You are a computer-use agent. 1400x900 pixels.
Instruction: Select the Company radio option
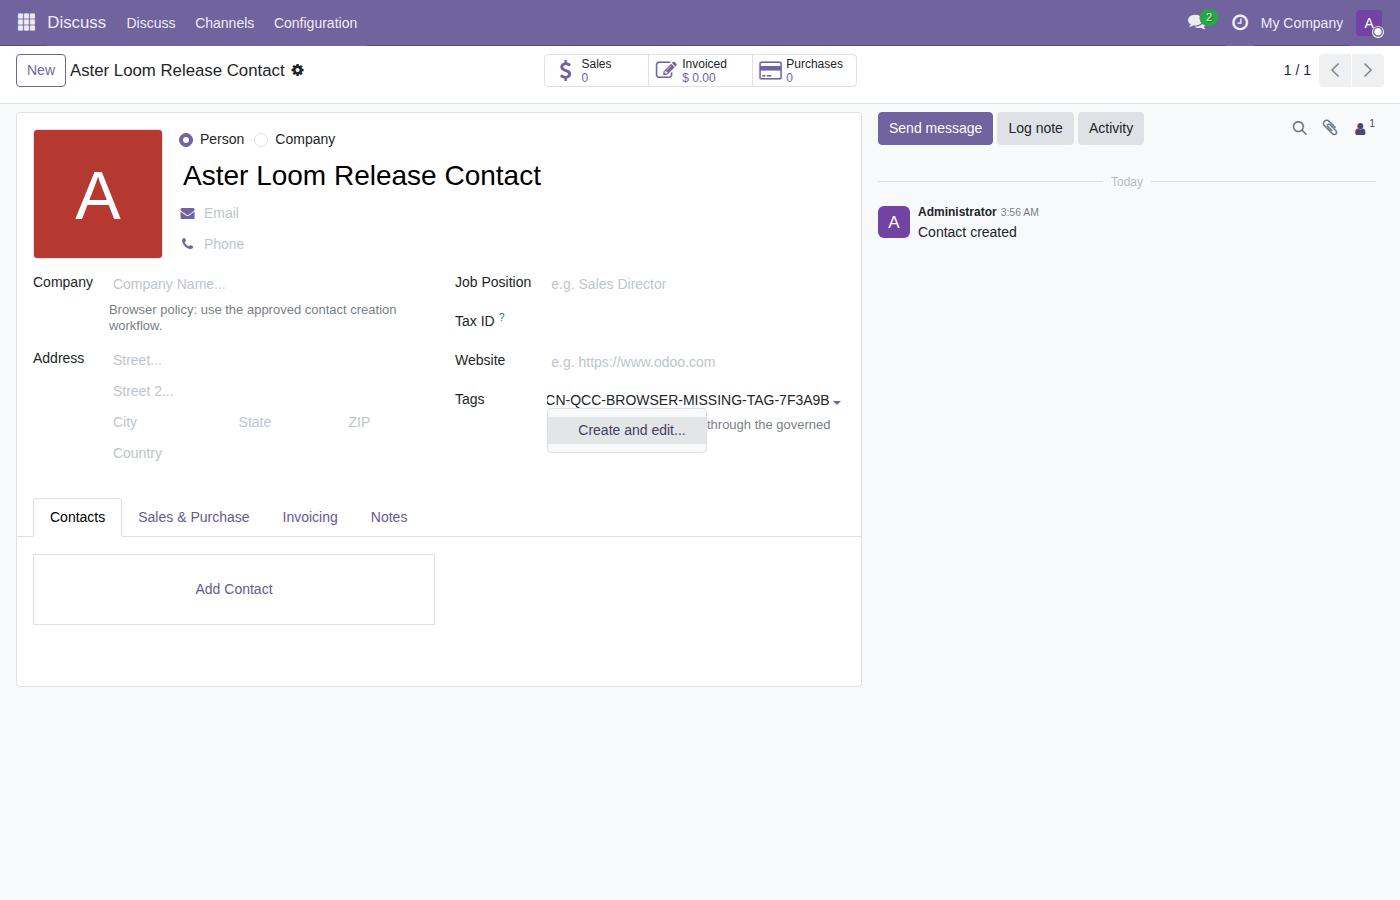261,140
